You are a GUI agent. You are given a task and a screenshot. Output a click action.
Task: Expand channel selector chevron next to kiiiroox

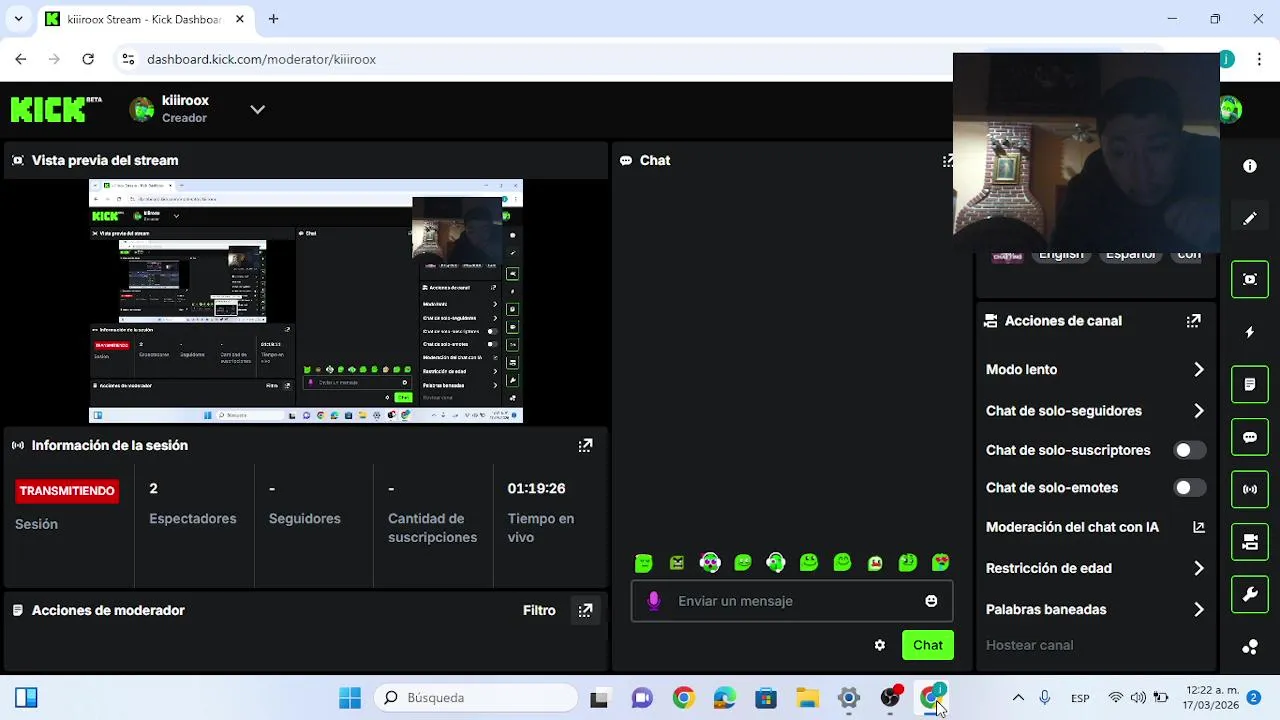(257, 109)
